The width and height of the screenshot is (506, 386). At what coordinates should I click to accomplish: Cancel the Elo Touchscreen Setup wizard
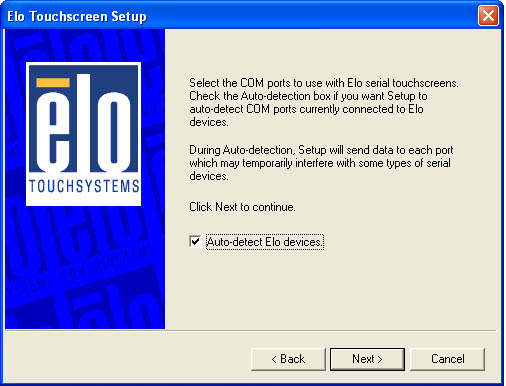tap(447, 359)
